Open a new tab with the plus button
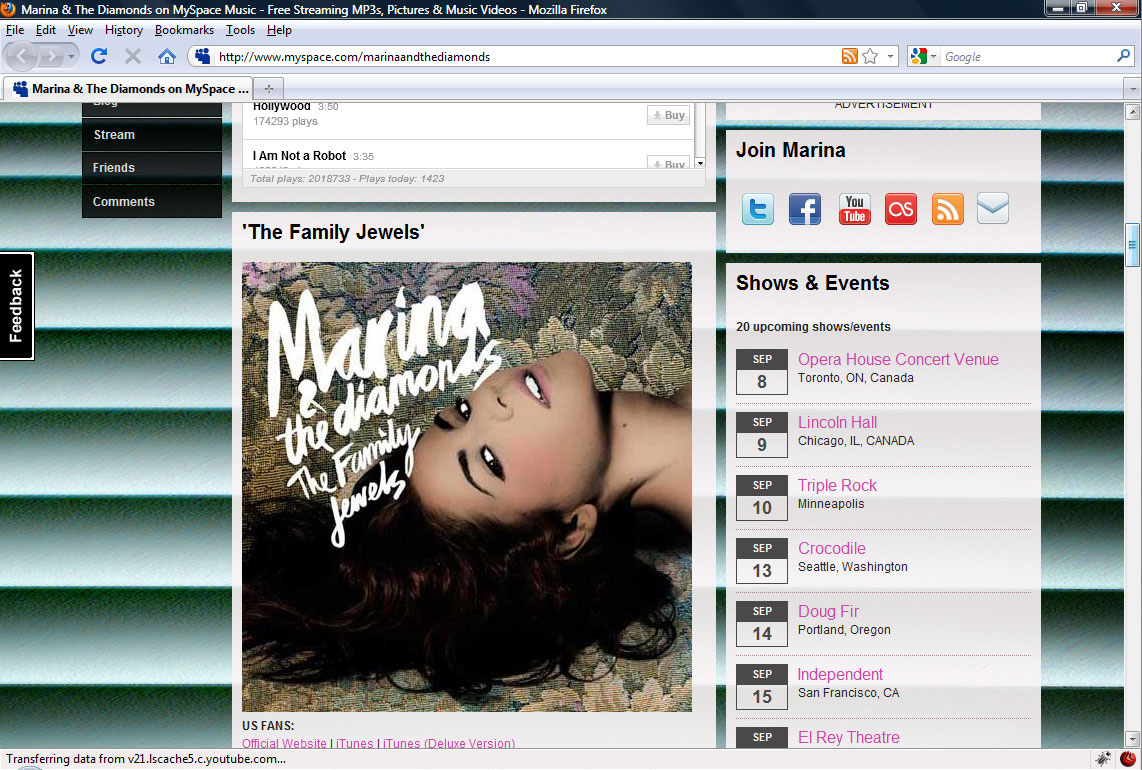The height and width of the screenshot is (770, 1142). 269,89
